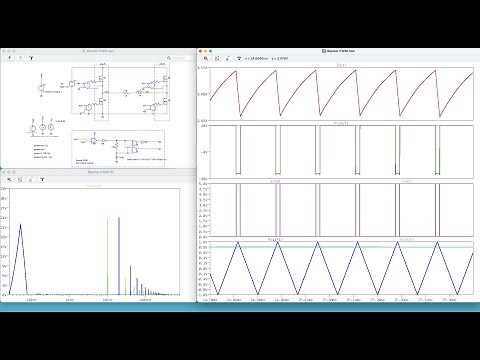Screen dimensions: 480x360
Task: Click the fourth toolbar icon in FFT window
Action: point(42,179)
